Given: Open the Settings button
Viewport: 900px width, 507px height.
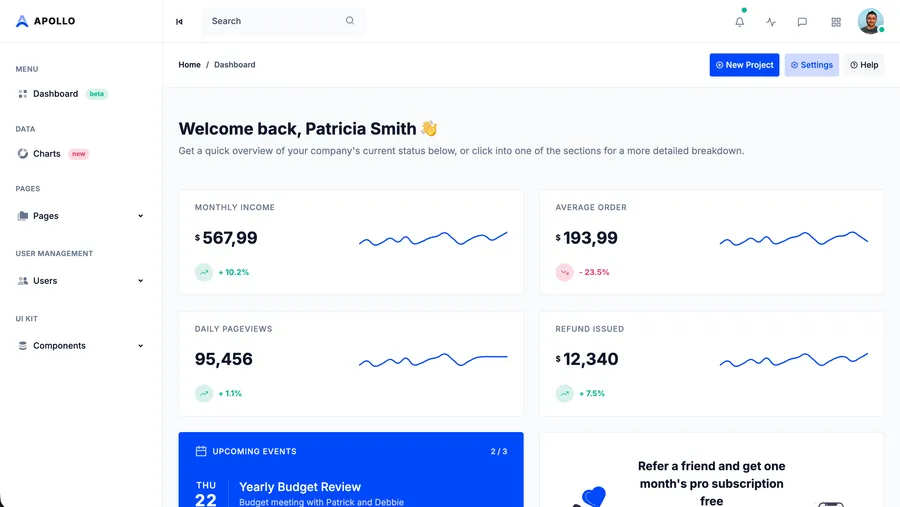Looking at the screenshot, I should [x=811, y=65].
